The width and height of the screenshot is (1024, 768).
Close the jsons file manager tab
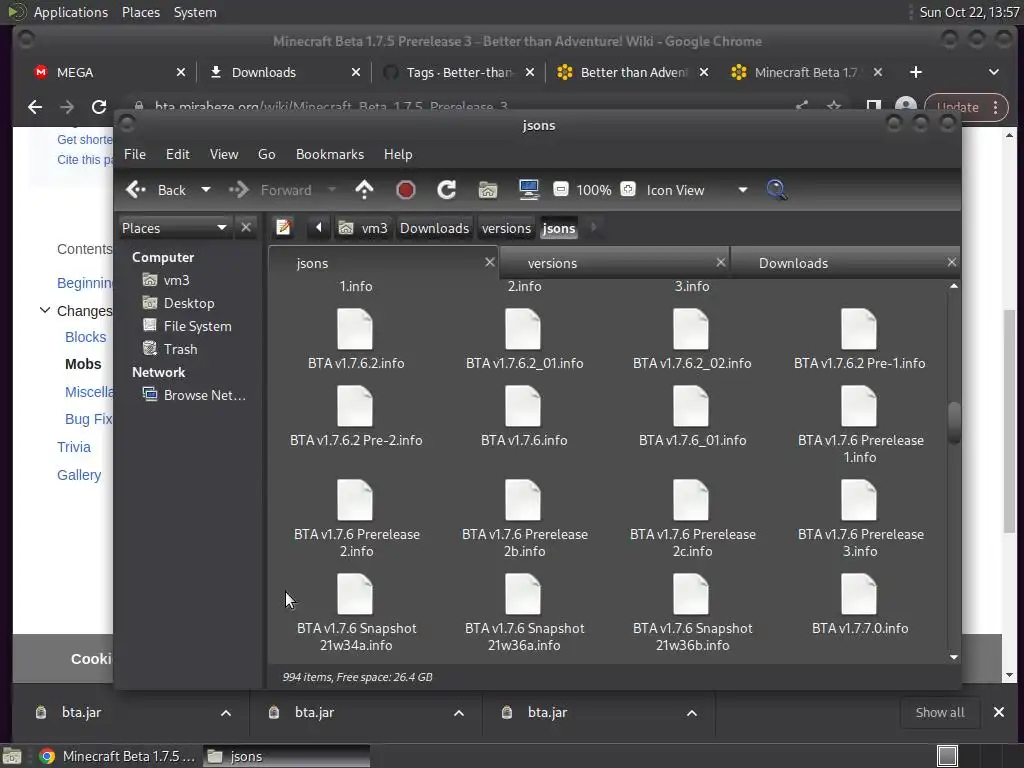[489, 262]
